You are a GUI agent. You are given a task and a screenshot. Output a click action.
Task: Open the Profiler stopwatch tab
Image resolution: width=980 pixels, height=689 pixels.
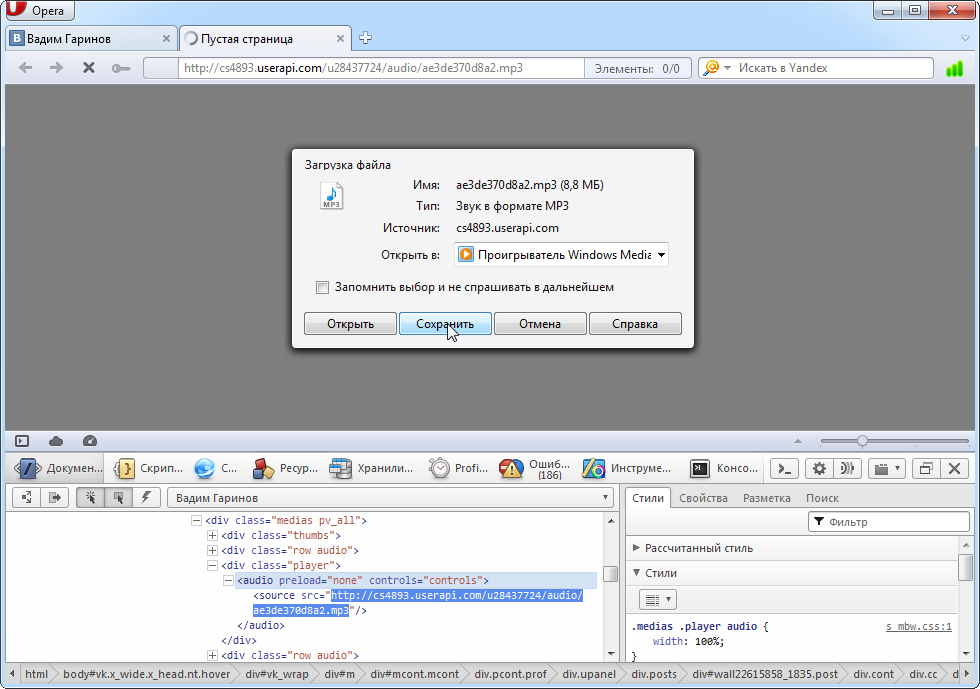459,468
